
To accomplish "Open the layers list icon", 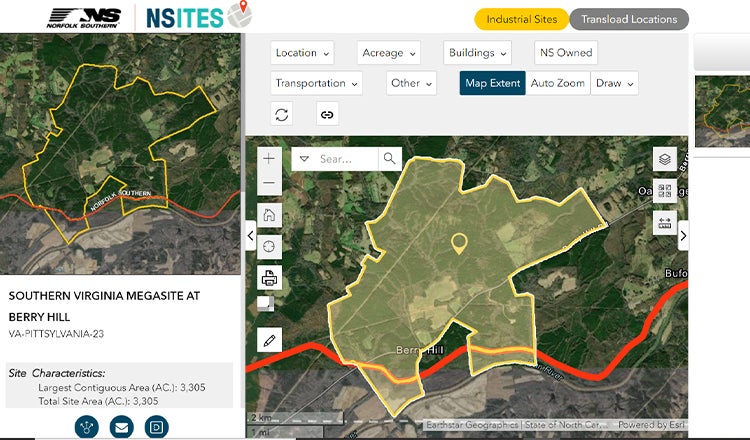I will (664, 159).
